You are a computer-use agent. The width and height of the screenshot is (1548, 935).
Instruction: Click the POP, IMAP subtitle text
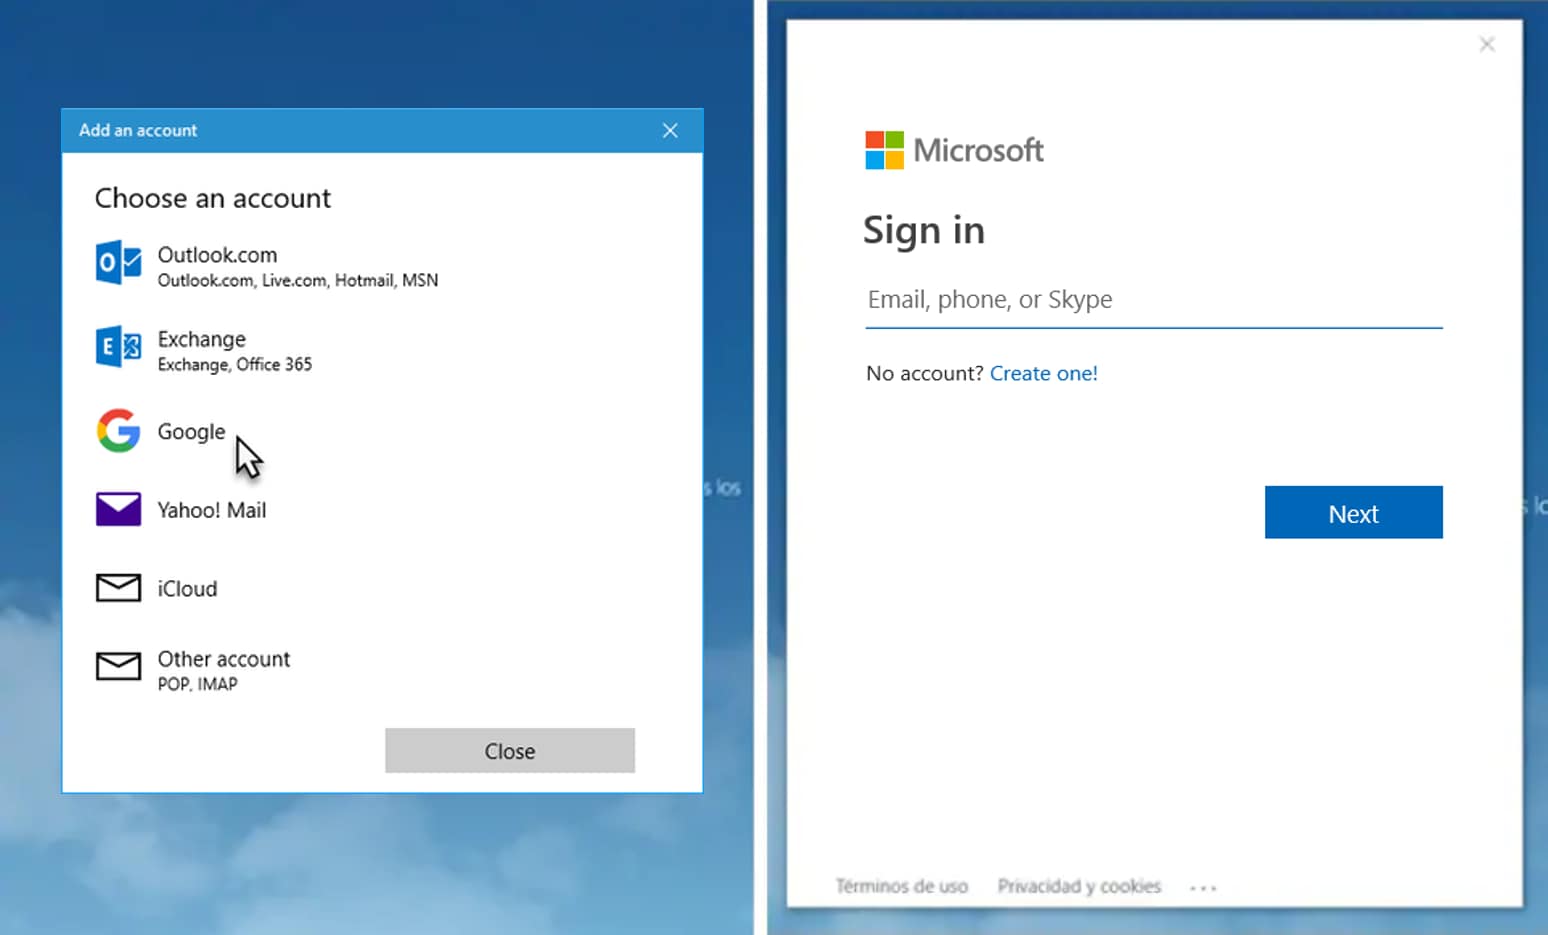(x=197, y=684)
